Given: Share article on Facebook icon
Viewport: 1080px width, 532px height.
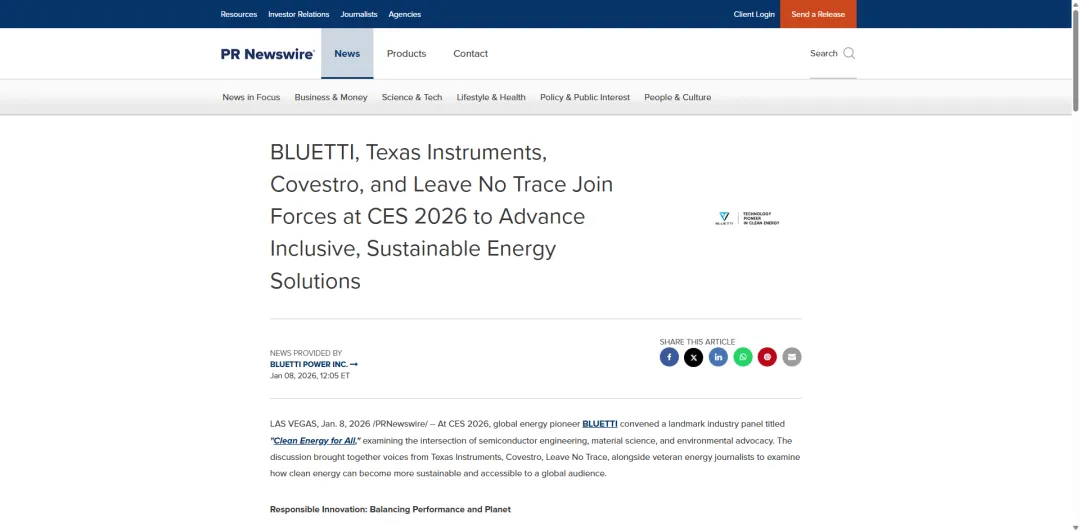Looking at the screenshot, I should click(x=669, y=357).
